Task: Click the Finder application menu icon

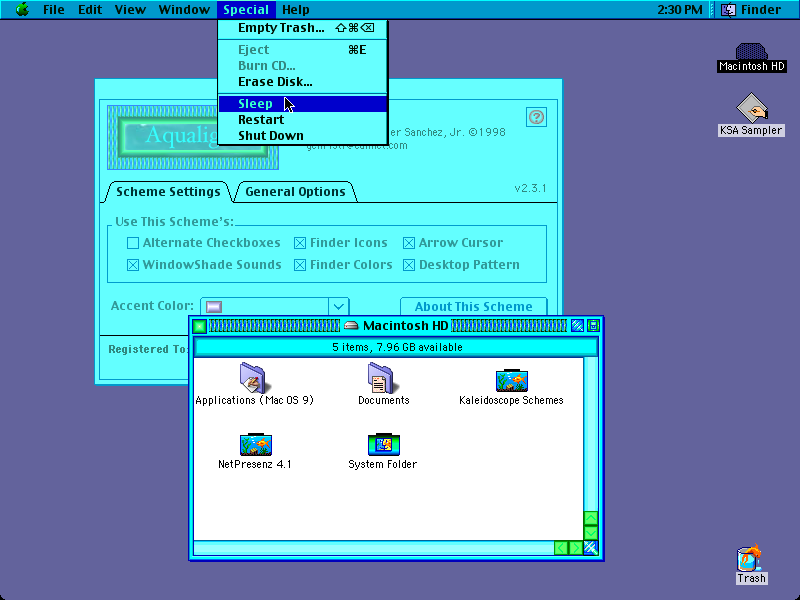Action: coord(729,9)
